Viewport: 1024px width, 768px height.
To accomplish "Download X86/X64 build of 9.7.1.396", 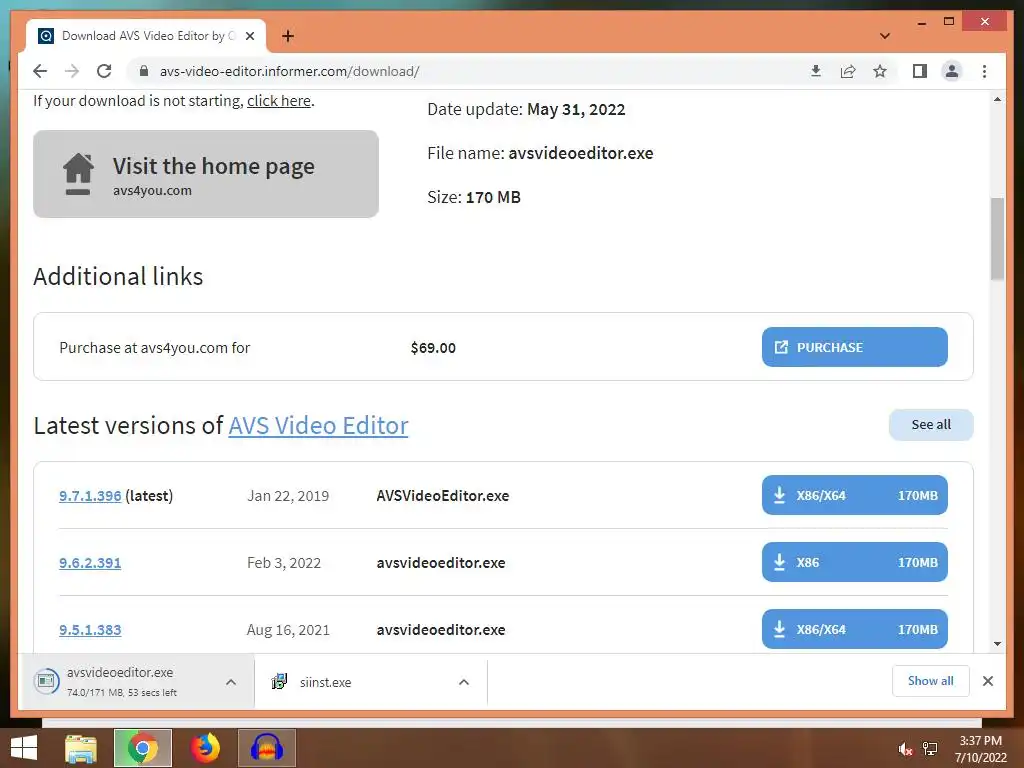I will pyautogui.click(x=854, y=495).
